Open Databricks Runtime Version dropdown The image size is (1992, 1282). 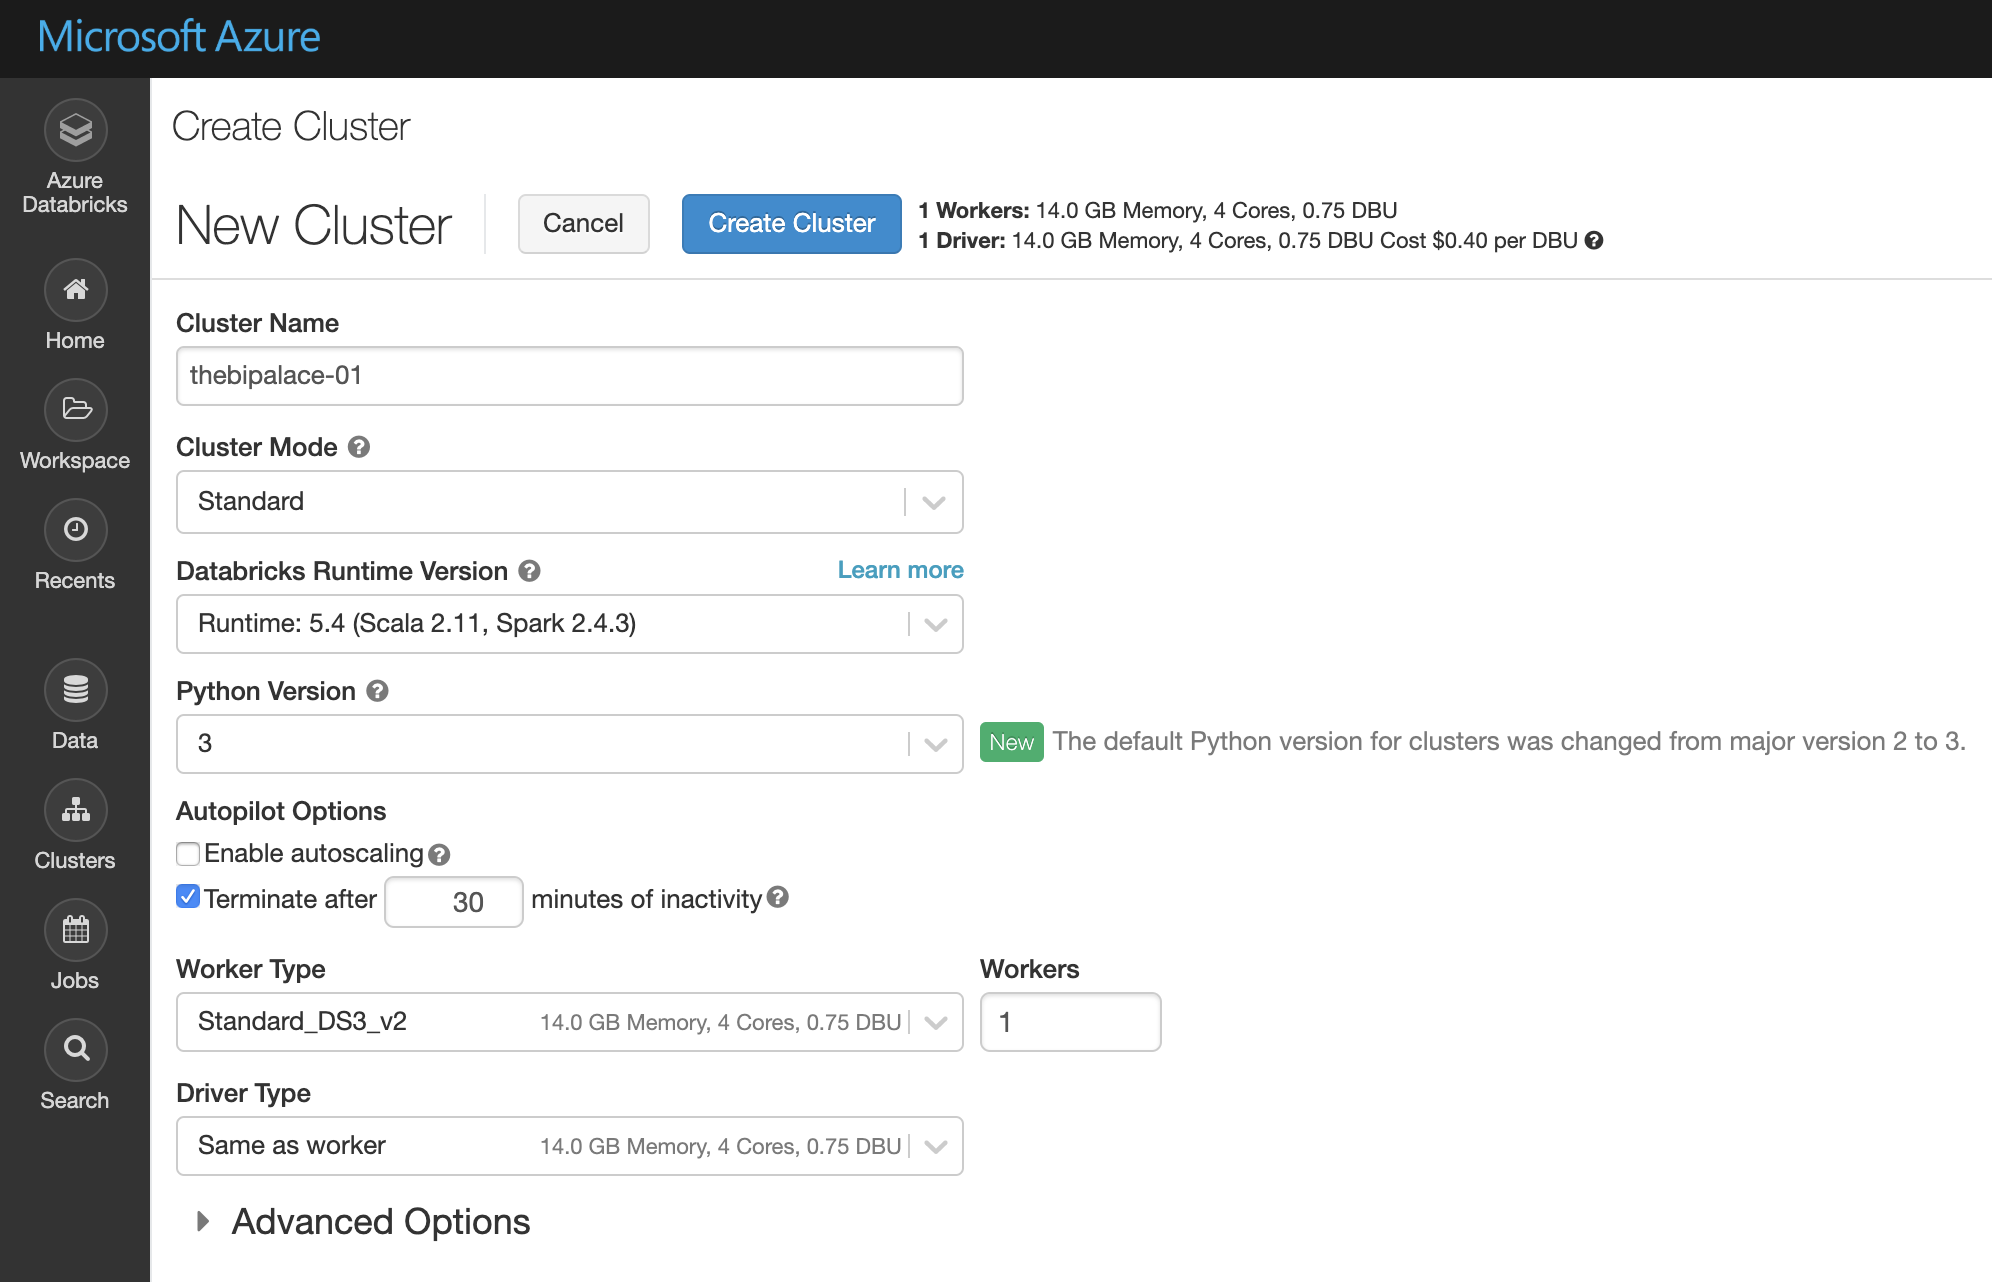point(569,624)
